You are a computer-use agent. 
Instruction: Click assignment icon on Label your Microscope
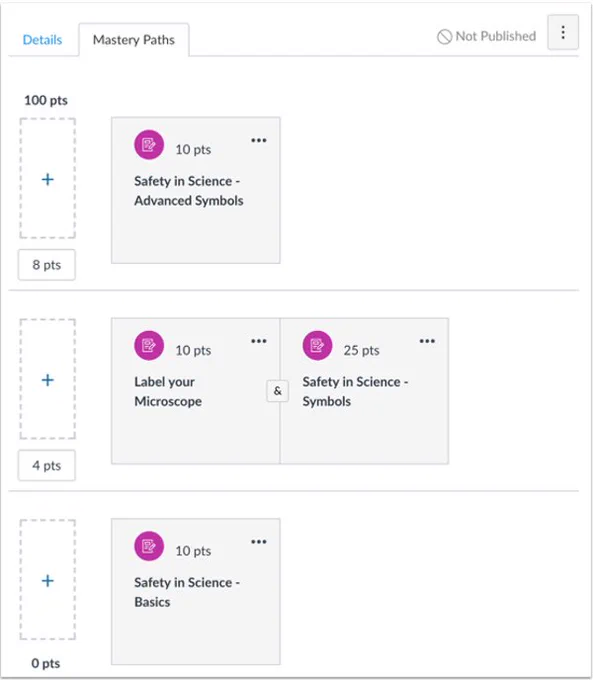click(149, 345)
